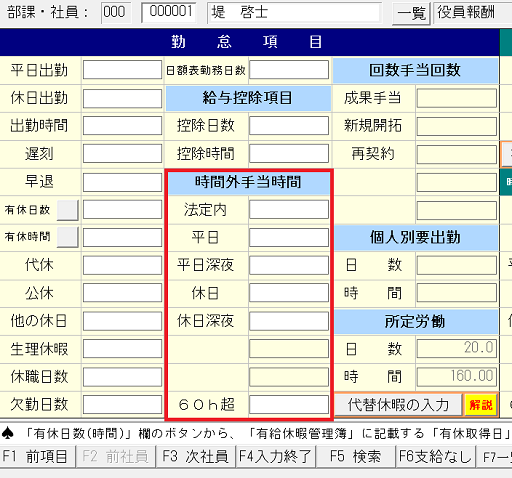Screen dimensions: 512x478
Task: Click the 有休時間 input field
Action: (x=122, y=237)
